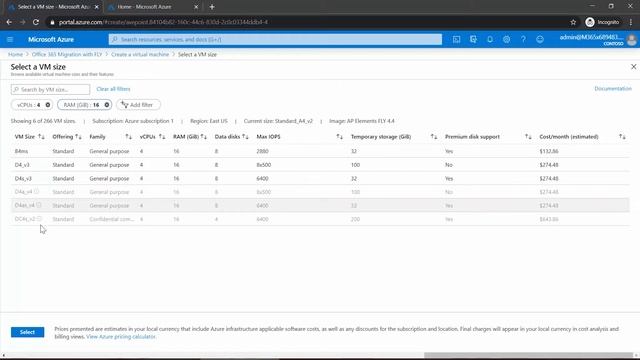
Task: Focus the Search by VM size box
Action: (50, 89)
